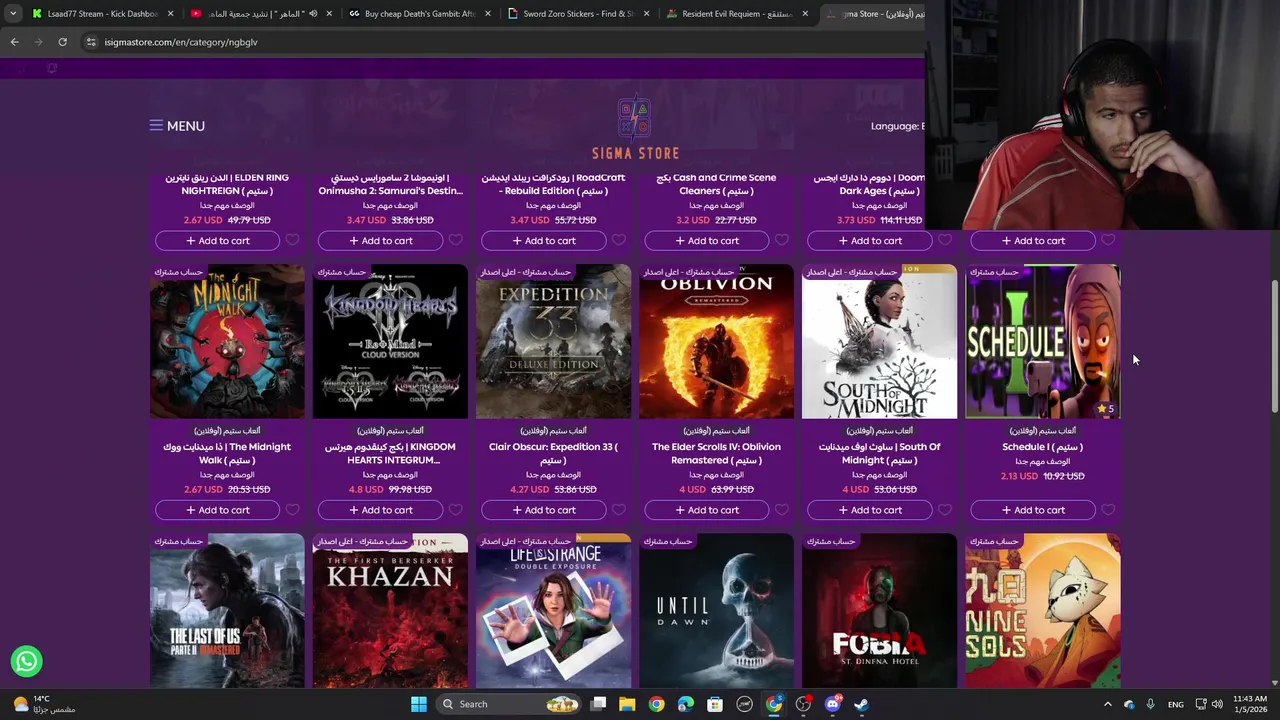Add Elden Ring Nightreign to cart

point(217,240)
